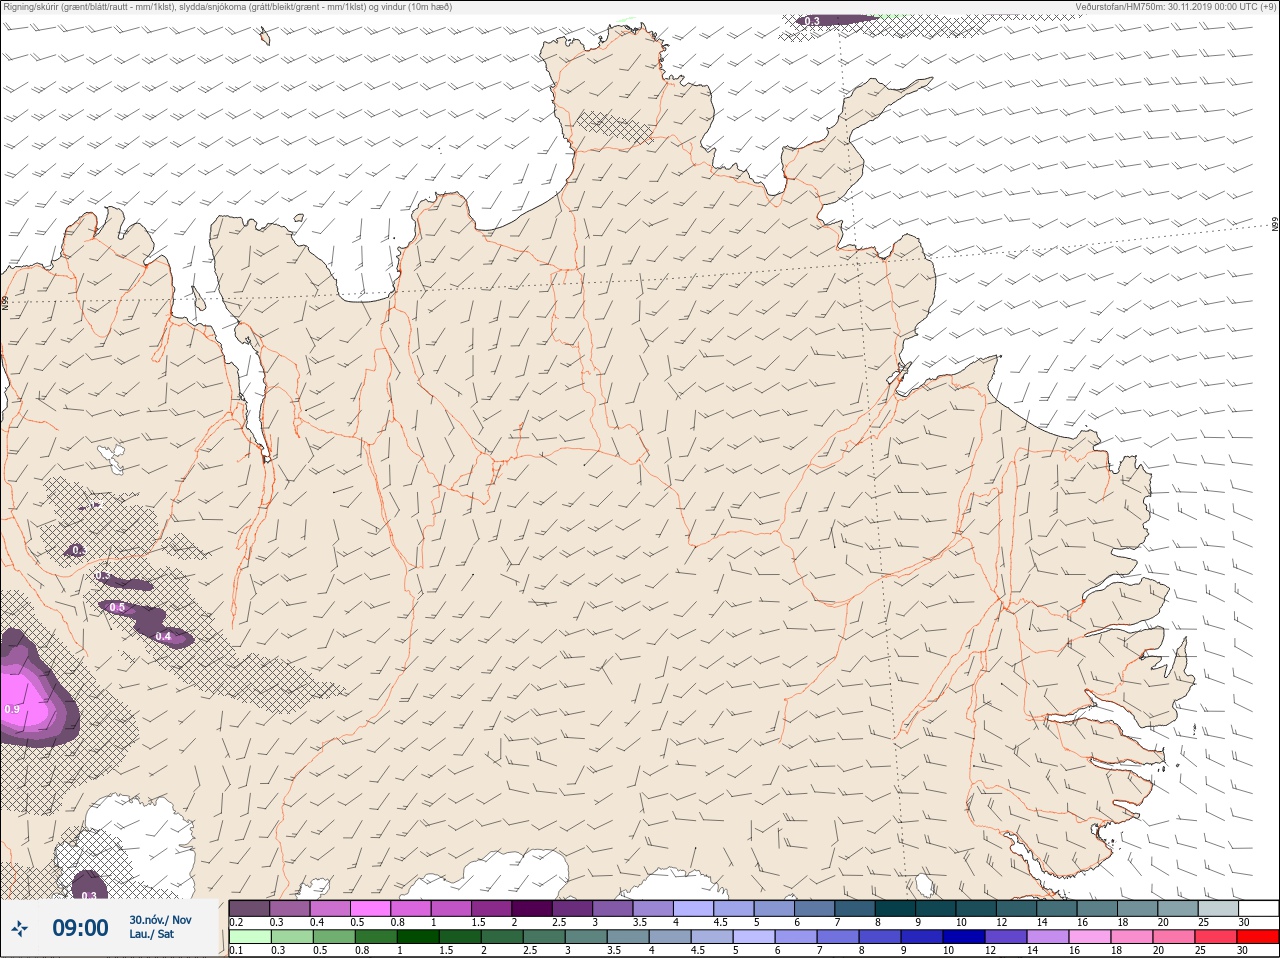
Task: Select lower legend swatch between 0.5 and 0.8
Action: pos(333,937)
